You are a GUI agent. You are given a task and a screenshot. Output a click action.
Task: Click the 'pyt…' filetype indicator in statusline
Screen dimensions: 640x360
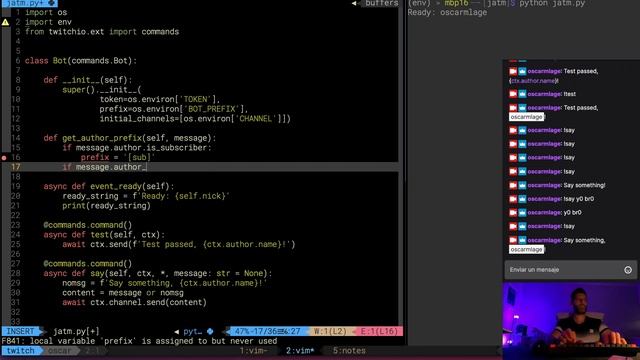pos(193,331)
